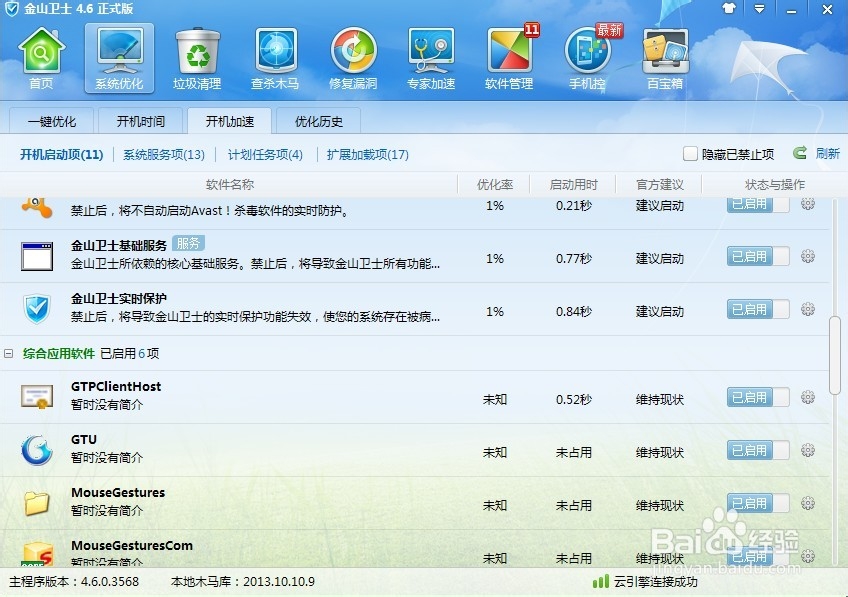Toggle 已启用 switch for Avast row

[758, 204]
